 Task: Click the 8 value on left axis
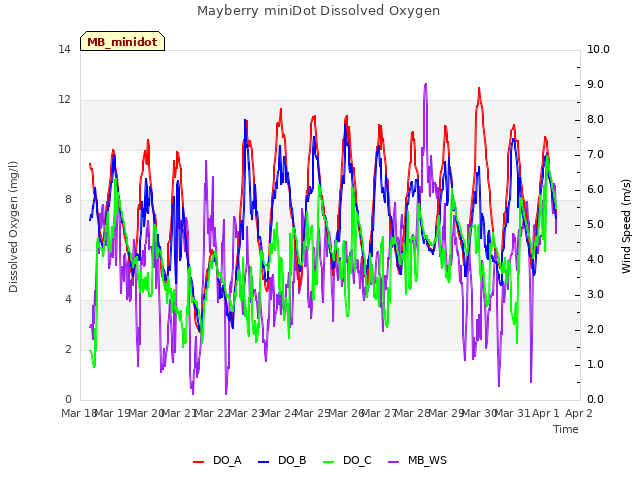click(x=68, y=200)
